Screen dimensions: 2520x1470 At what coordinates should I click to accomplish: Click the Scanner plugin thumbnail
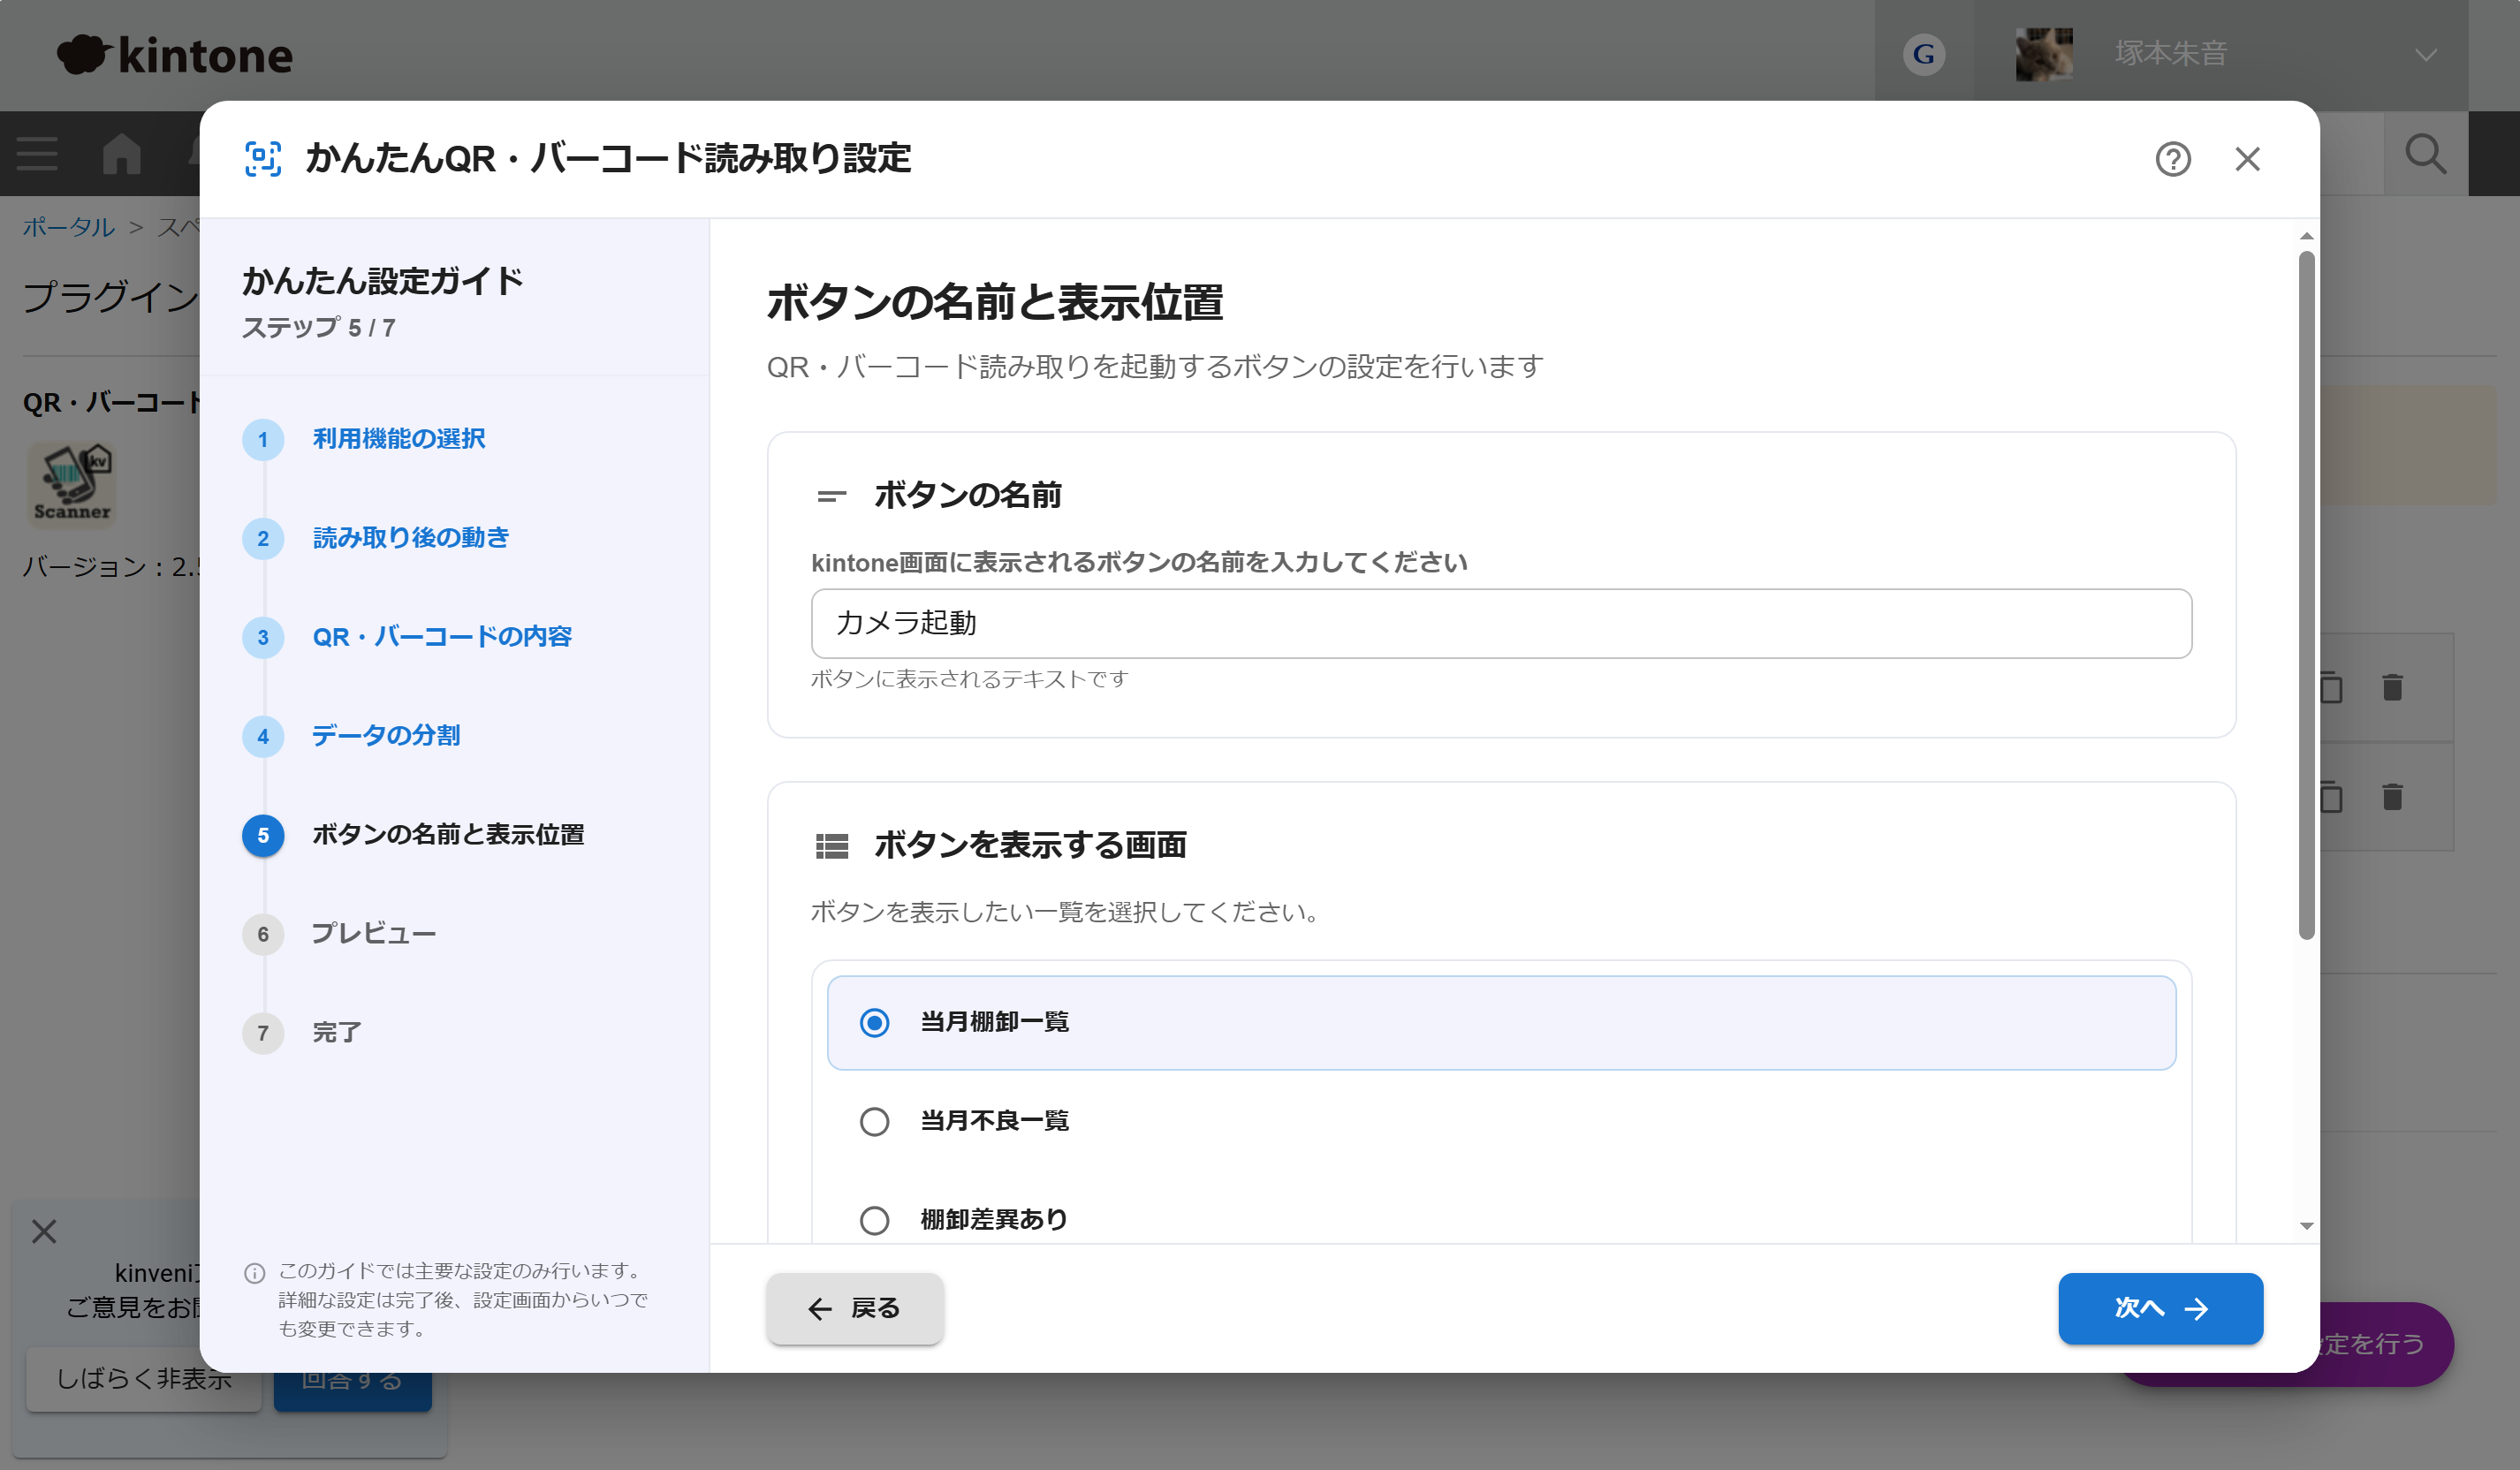71,484
